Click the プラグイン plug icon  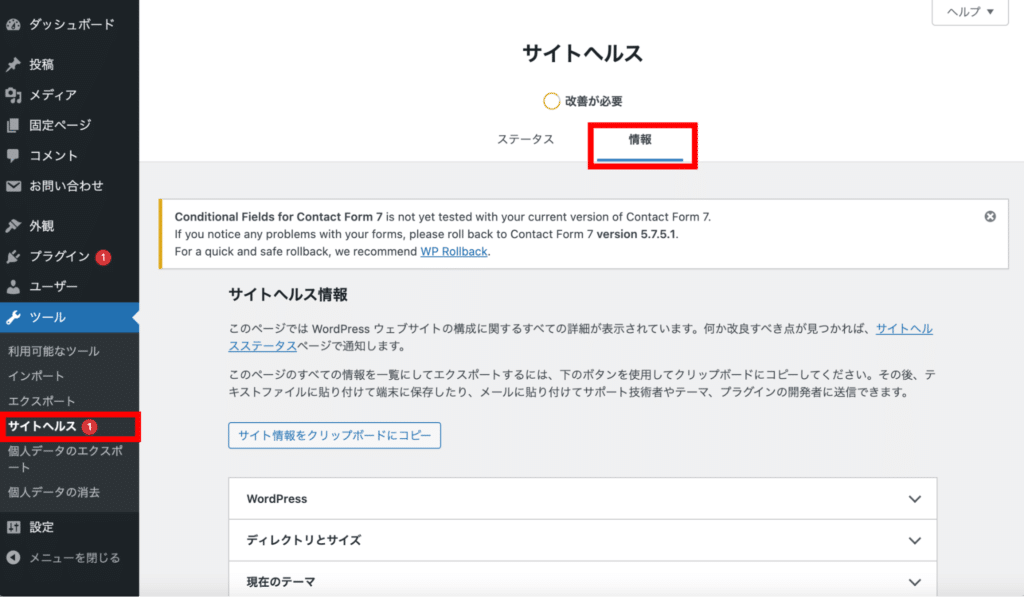[13, 255]
